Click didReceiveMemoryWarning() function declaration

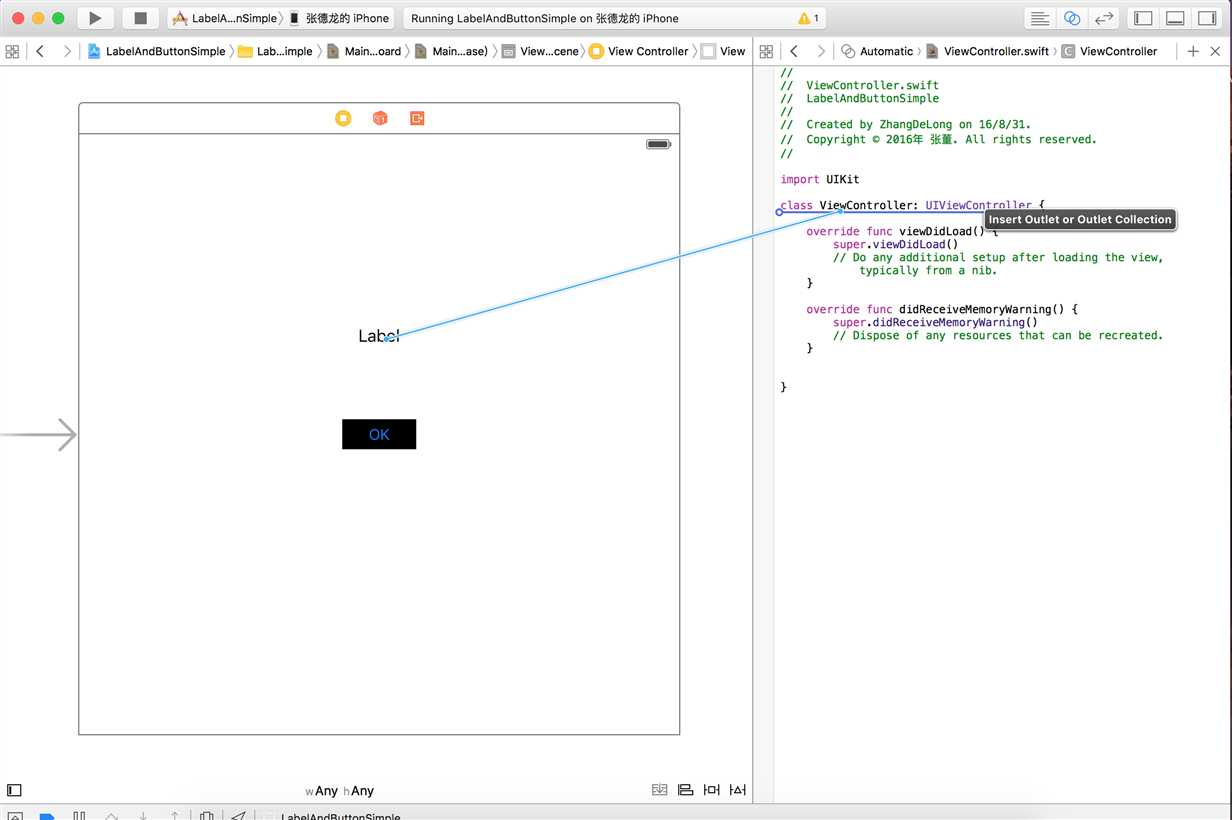[942, 309]
